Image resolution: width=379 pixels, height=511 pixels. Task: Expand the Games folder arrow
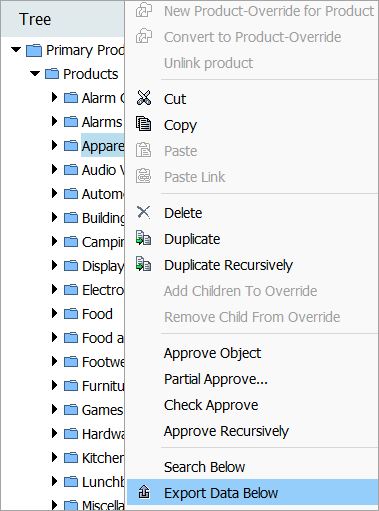54,409
